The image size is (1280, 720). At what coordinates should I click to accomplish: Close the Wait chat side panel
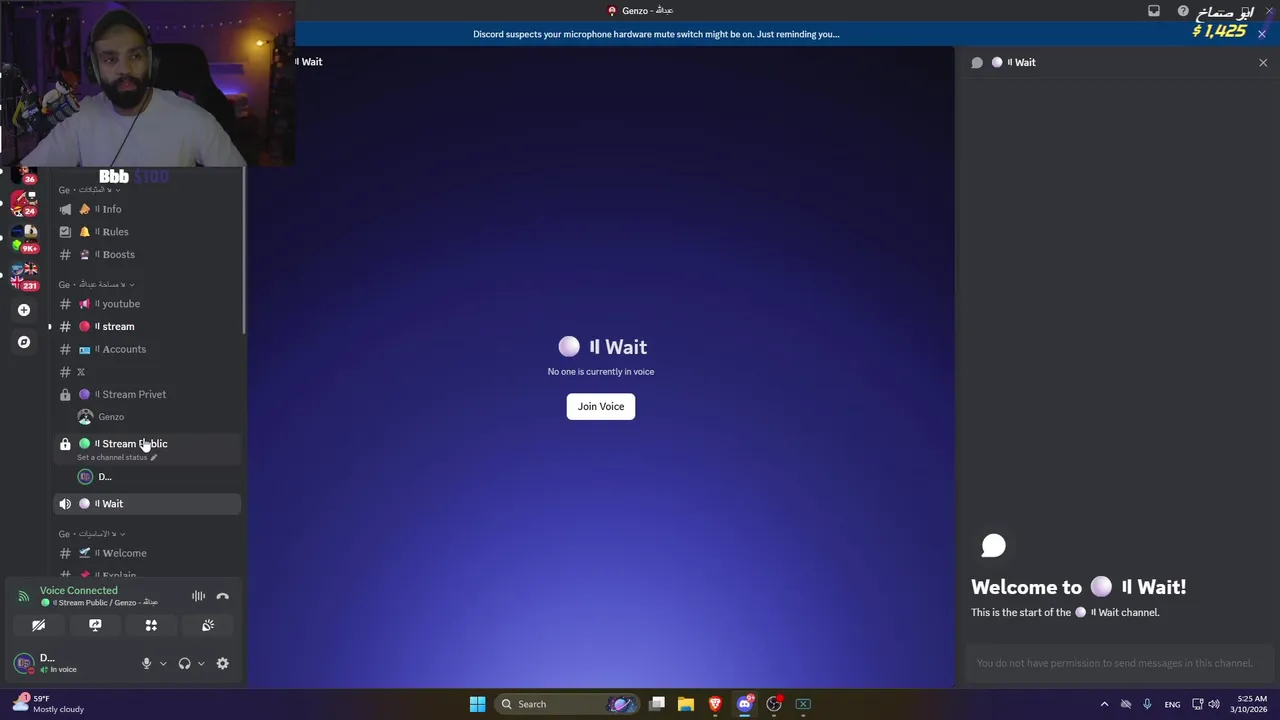1263,62
